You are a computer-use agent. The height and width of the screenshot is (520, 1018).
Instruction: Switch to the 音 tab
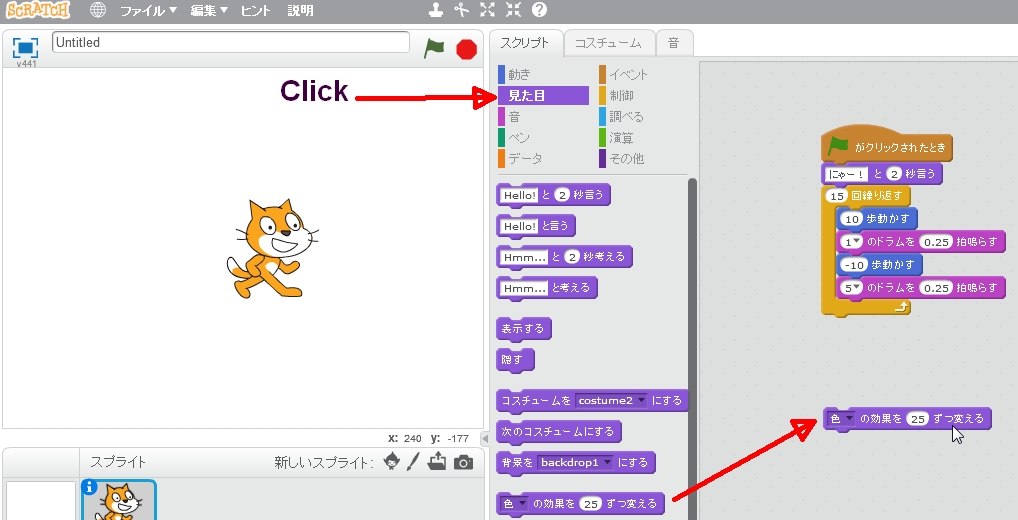tap(674, 43)
